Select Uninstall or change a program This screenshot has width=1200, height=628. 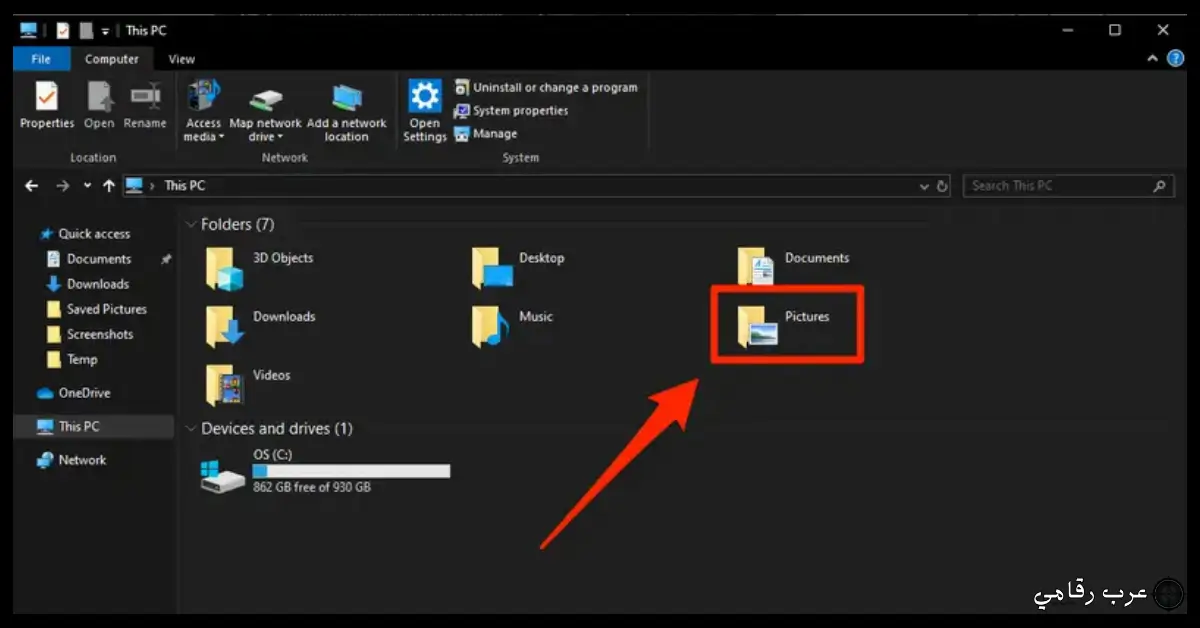[x=546, y=87]
